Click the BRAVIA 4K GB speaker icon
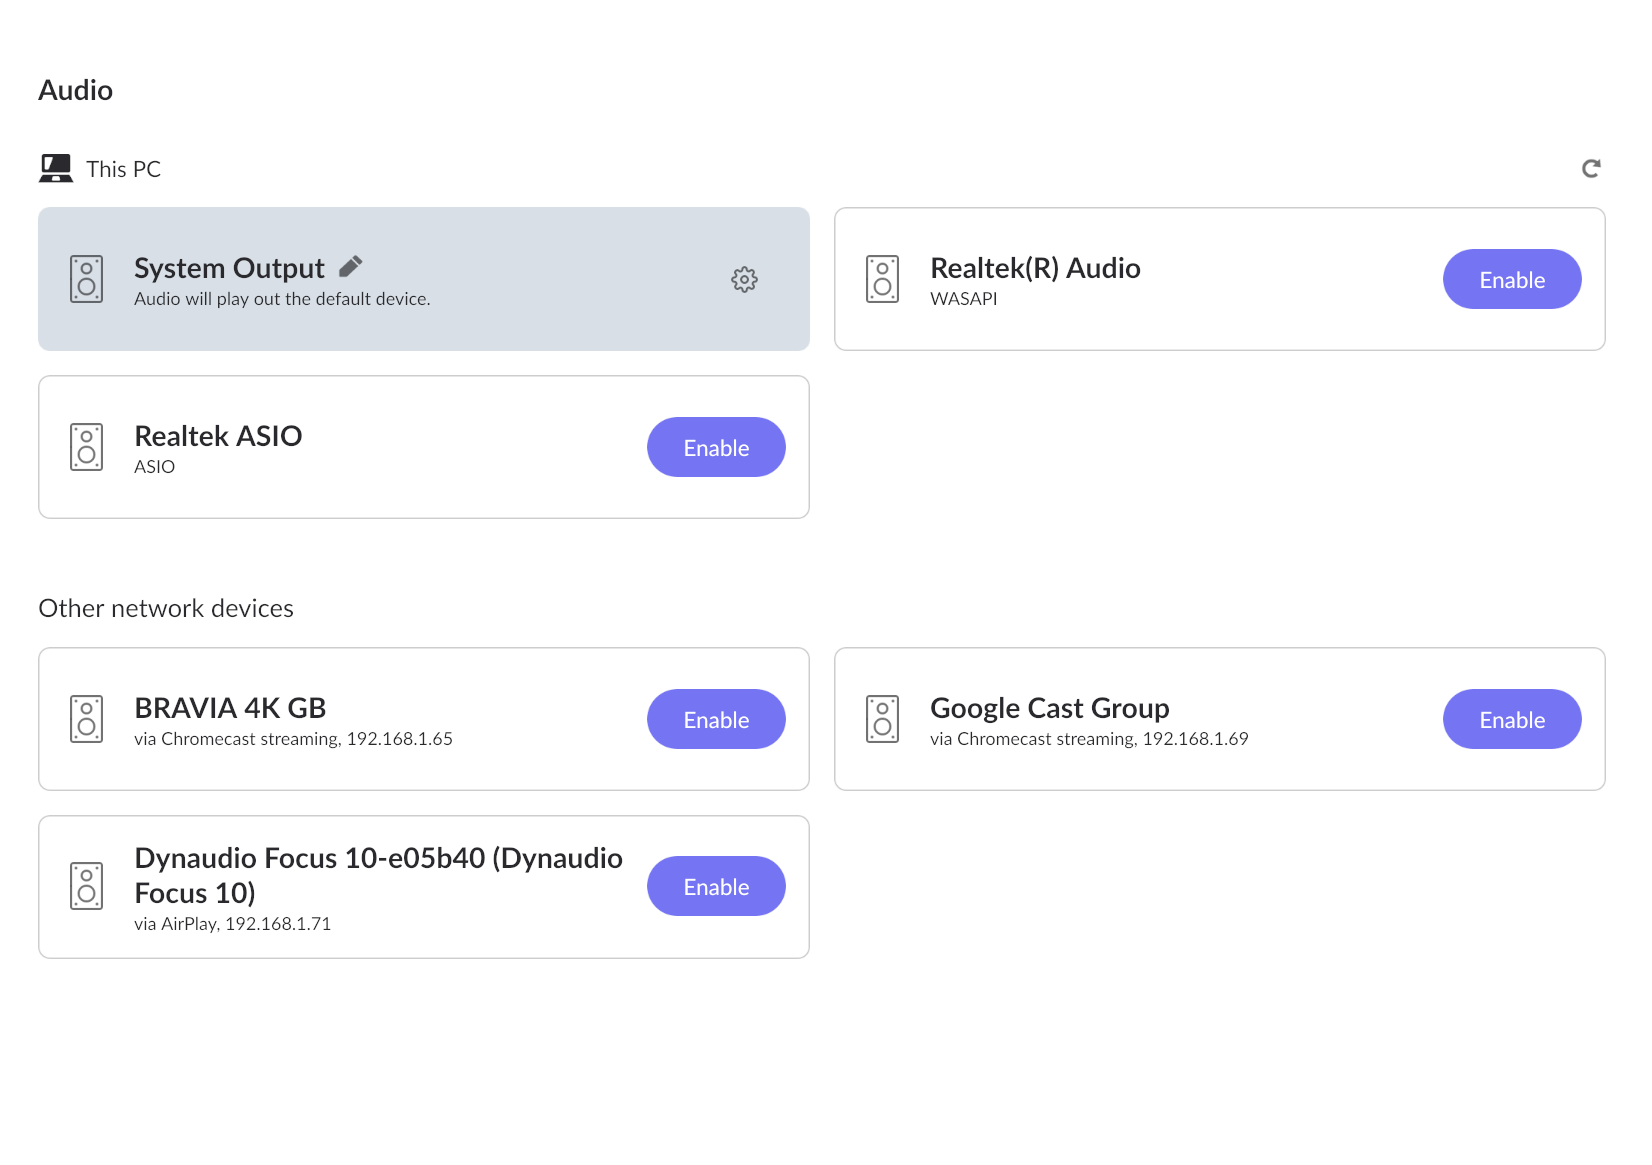The image size is (1652, 1165). click(87, 719)
